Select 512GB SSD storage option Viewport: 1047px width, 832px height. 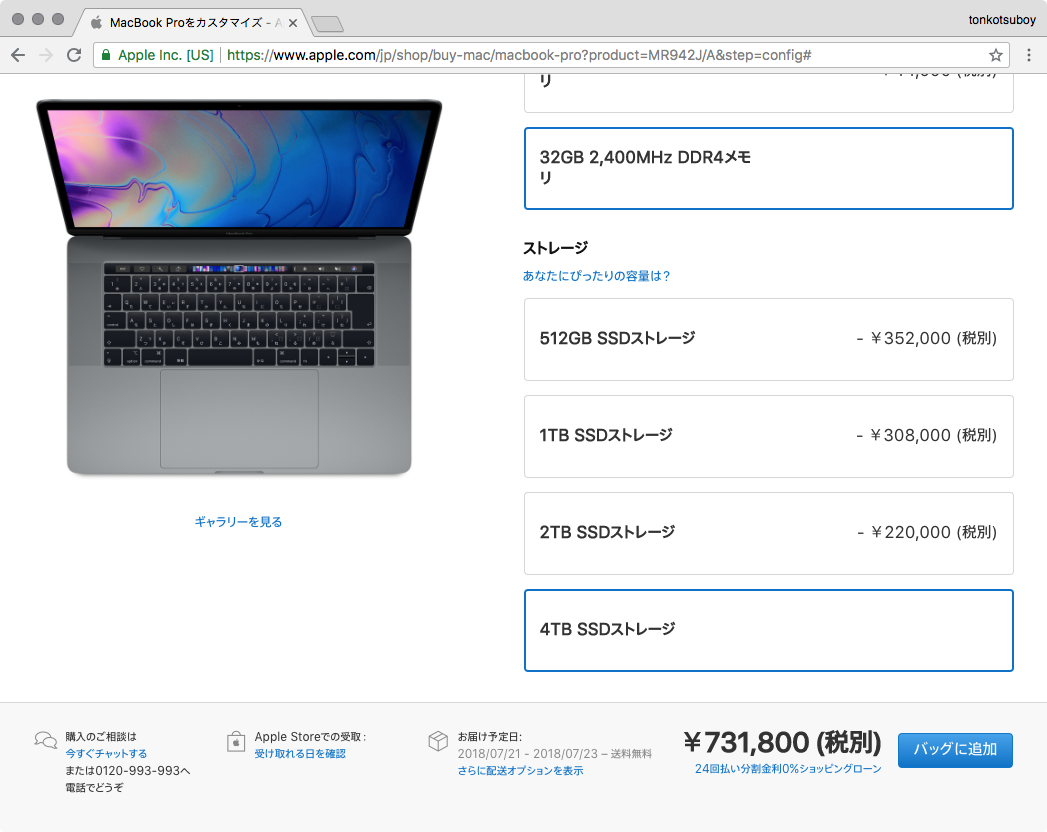(769, 339)
